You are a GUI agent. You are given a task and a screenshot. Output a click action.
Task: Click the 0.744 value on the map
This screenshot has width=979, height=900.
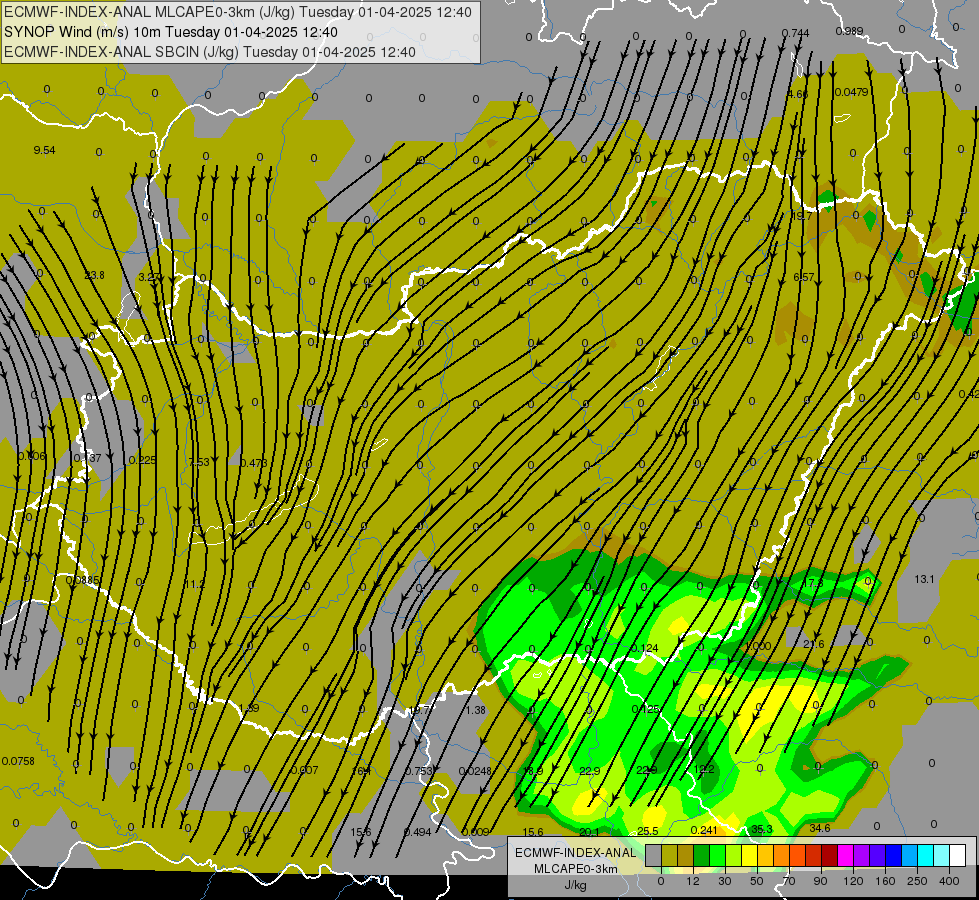click(x=795, y=32)
